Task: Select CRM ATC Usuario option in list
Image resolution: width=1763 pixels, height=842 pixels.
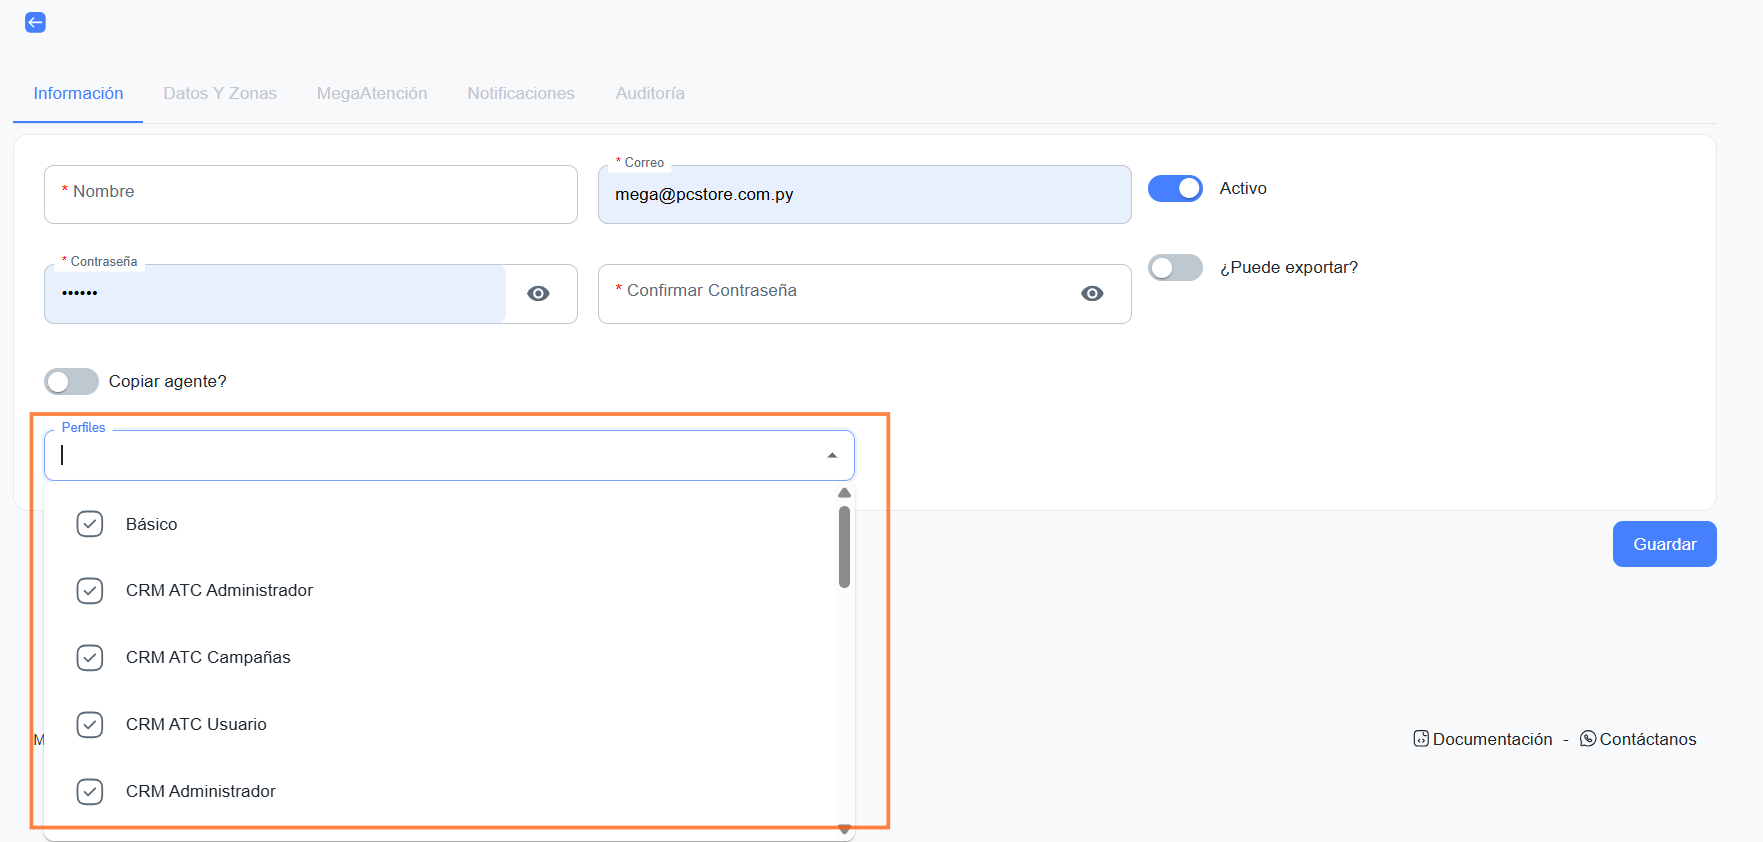Action: pos(196,724)
